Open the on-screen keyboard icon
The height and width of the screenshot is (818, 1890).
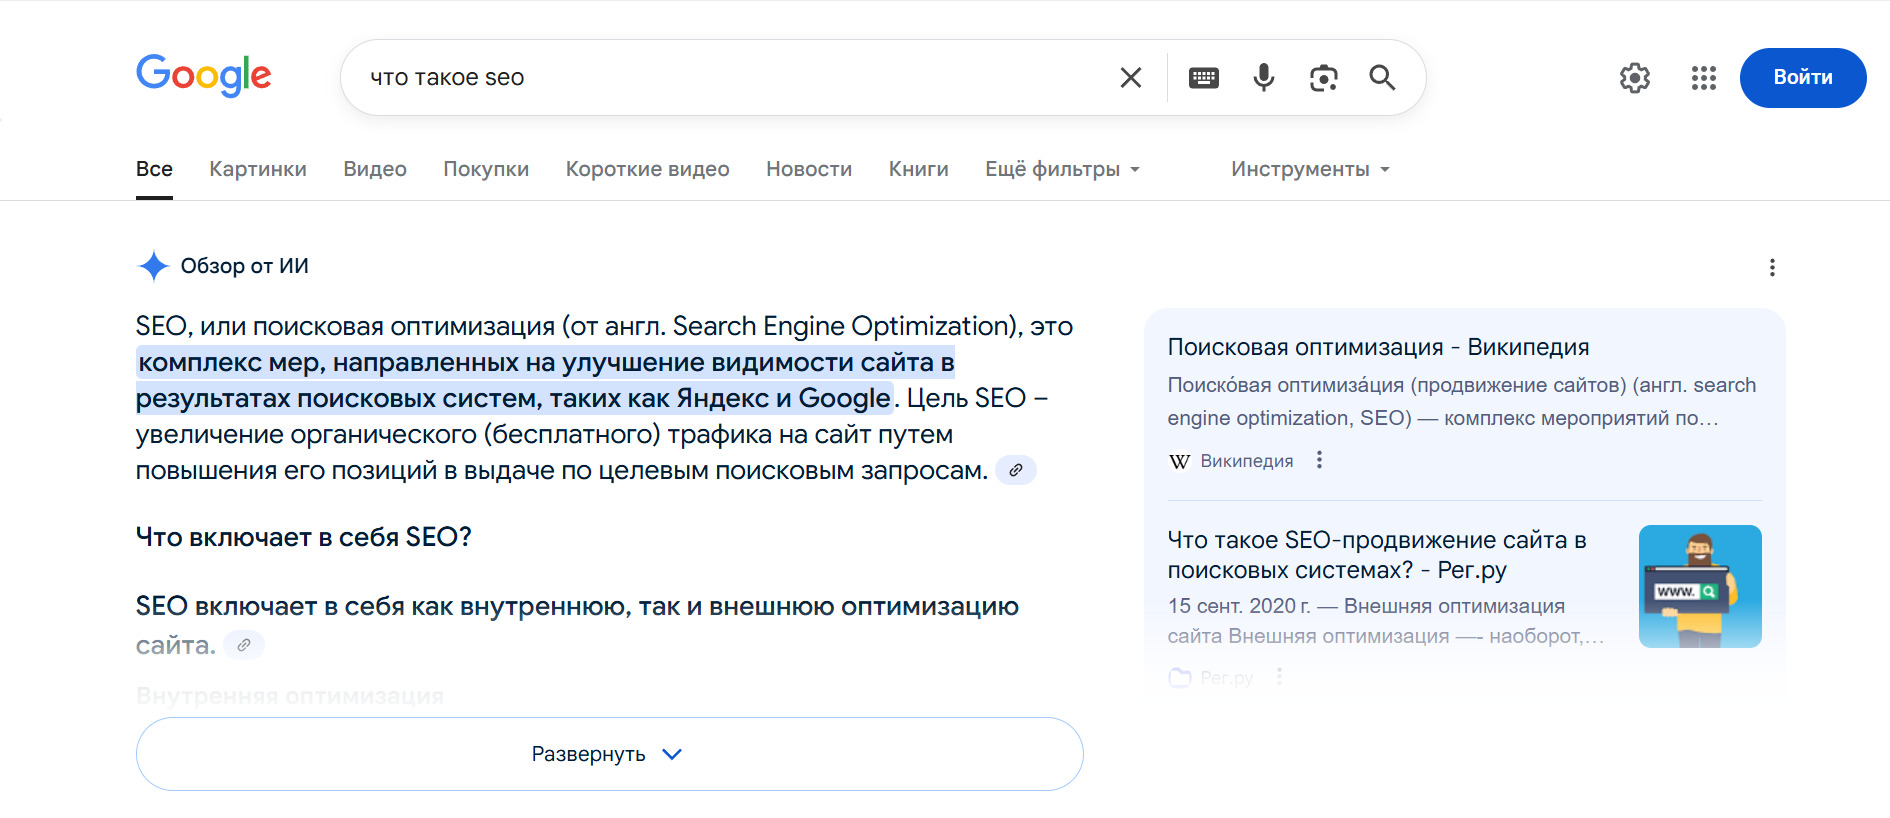coord(1204,78)
